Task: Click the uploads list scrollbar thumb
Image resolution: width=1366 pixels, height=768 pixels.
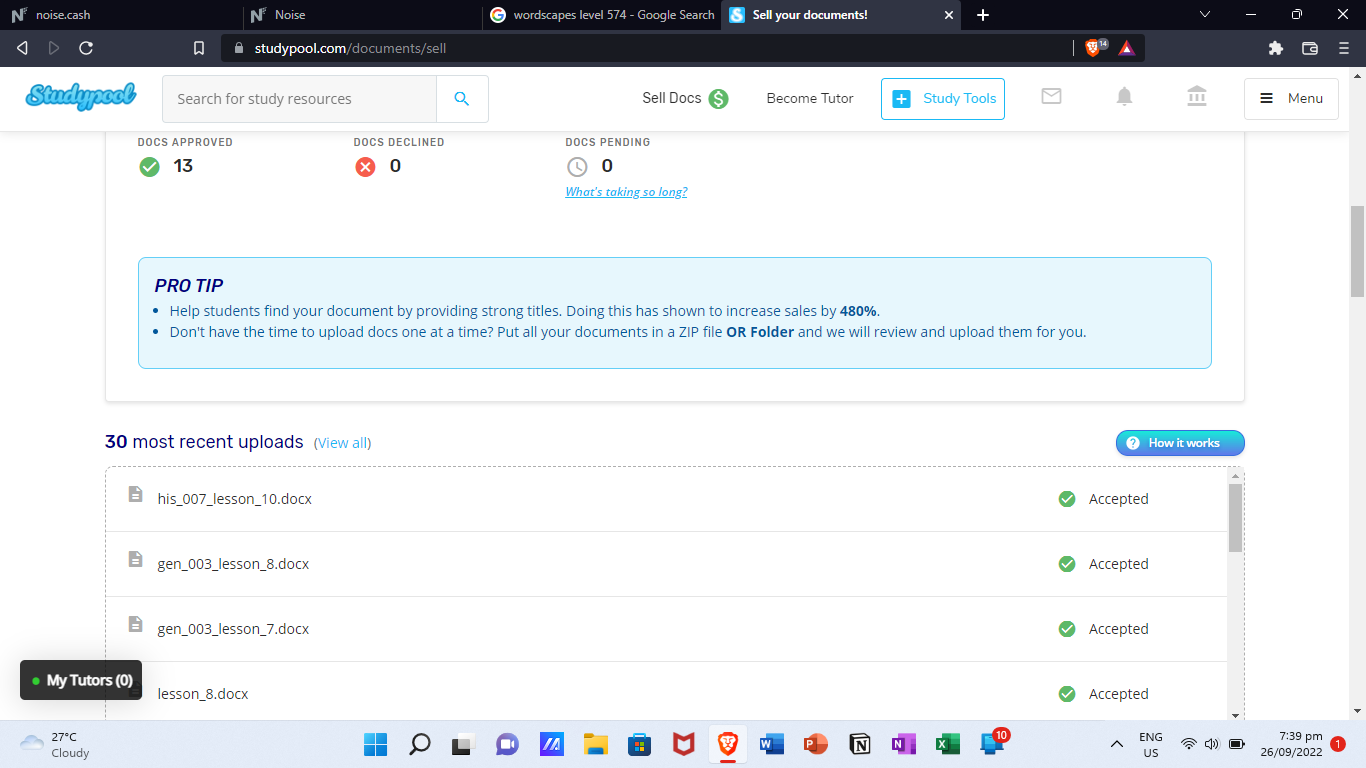Action: pos(1235,517)
